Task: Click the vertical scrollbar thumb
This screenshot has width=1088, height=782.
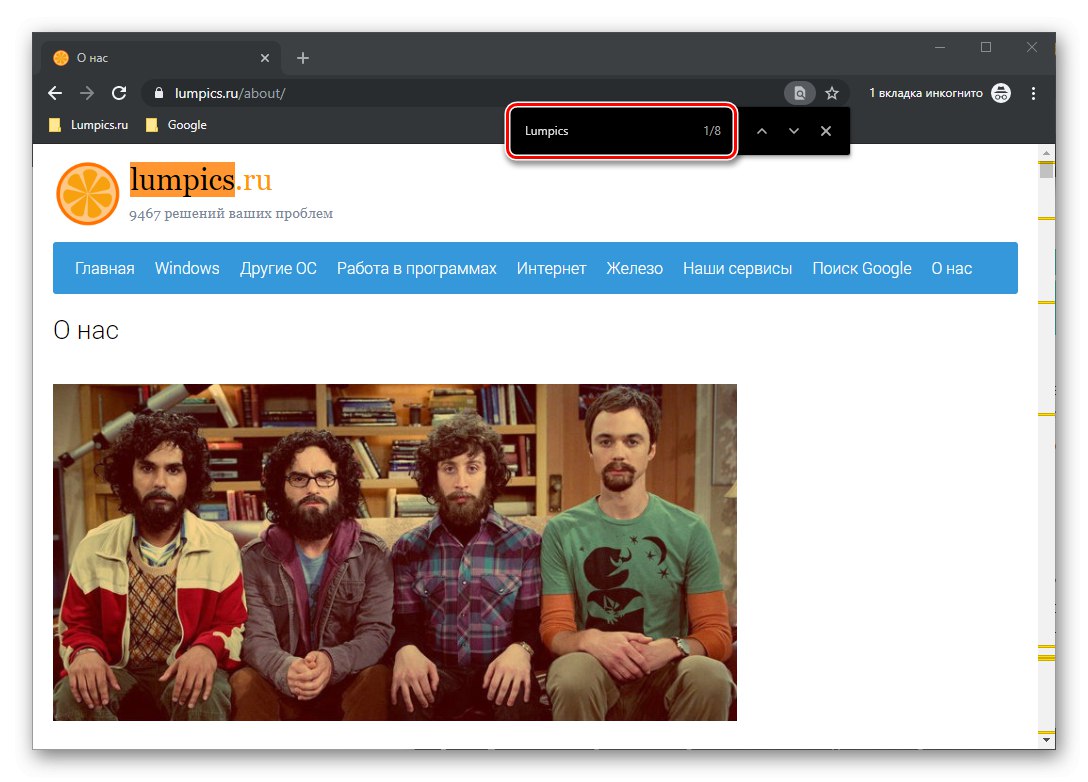Action: tap(1046, 169)
